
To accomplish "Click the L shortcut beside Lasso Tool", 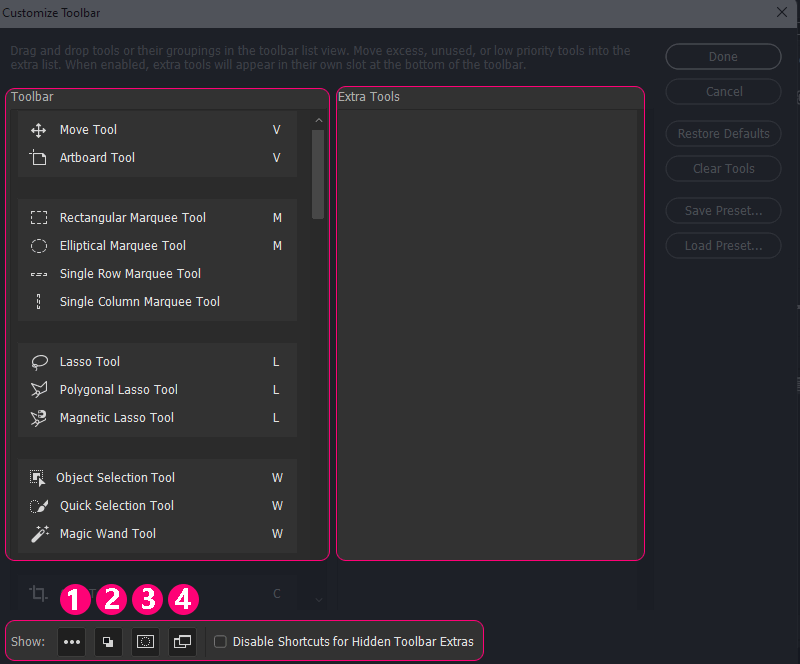I will tap(276, 362).
